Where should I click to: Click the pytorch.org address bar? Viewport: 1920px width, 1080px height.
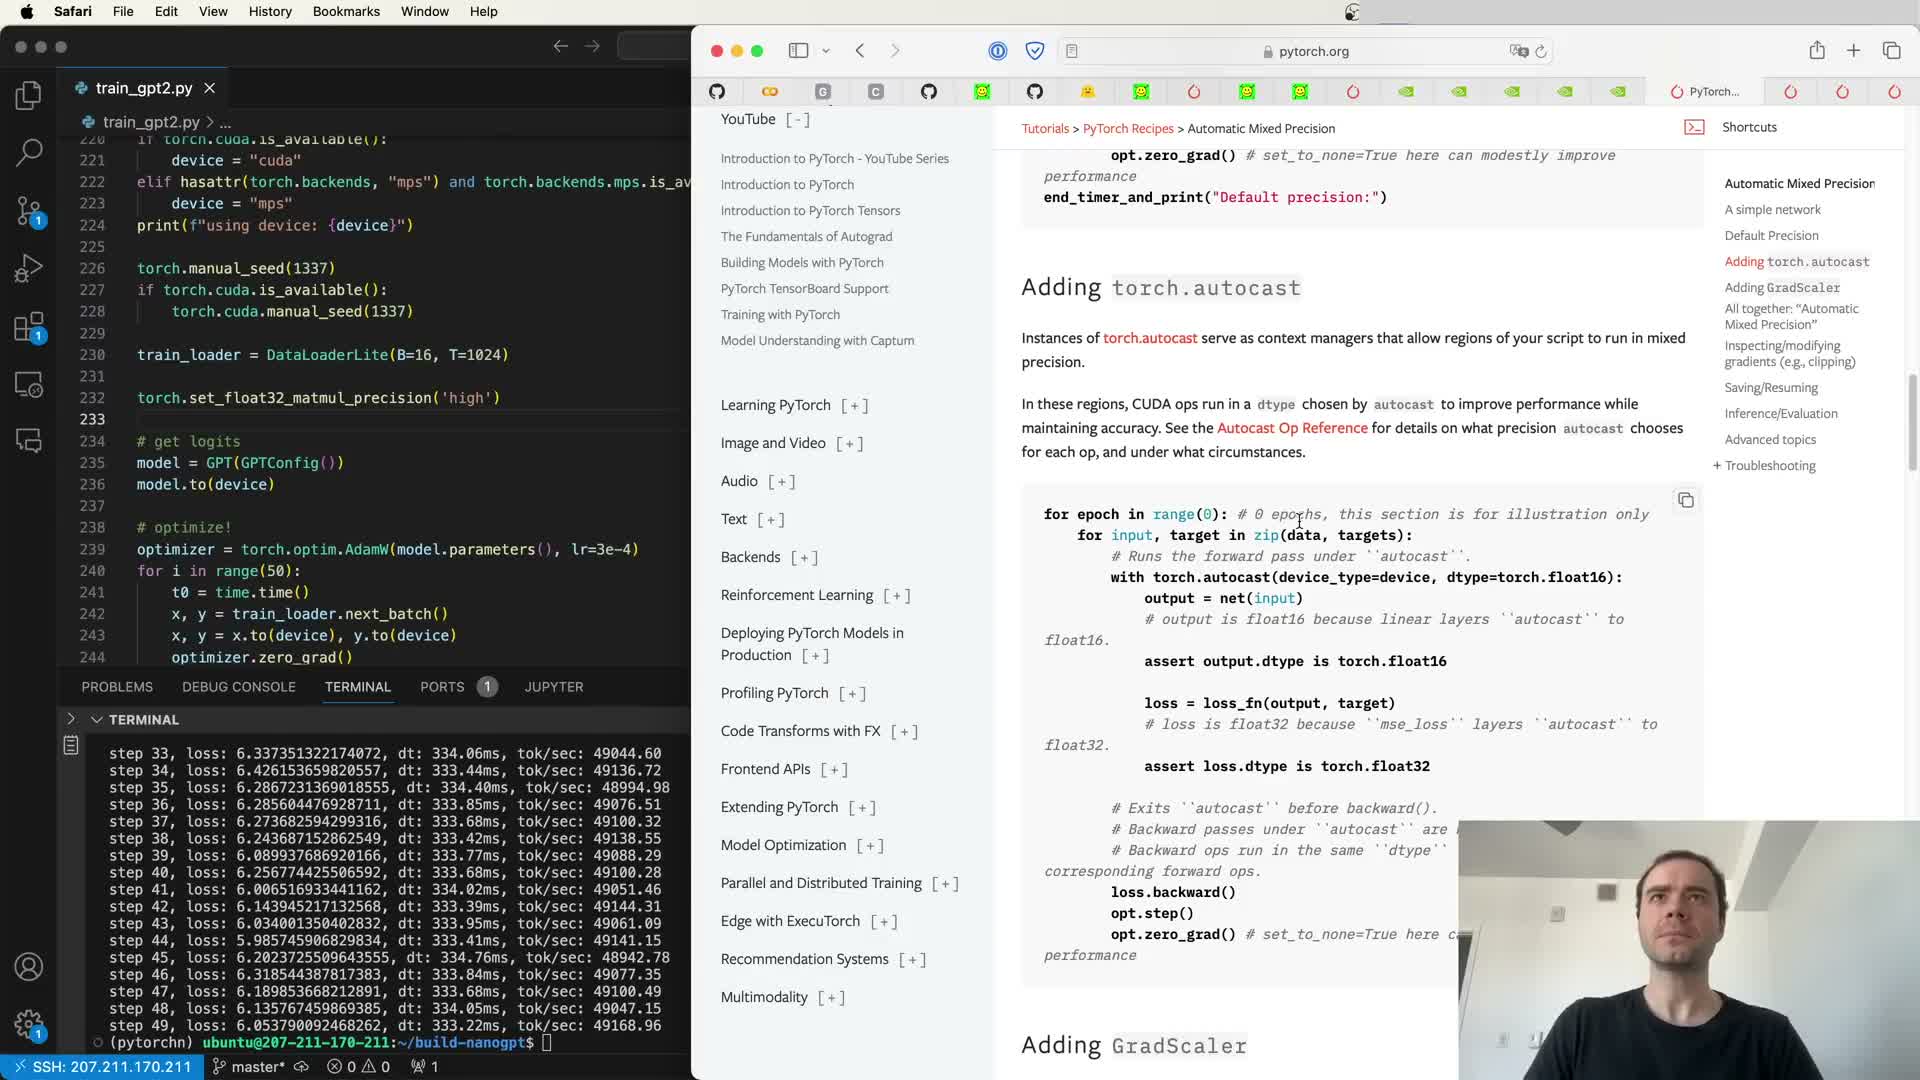[x=1313, y=51]
